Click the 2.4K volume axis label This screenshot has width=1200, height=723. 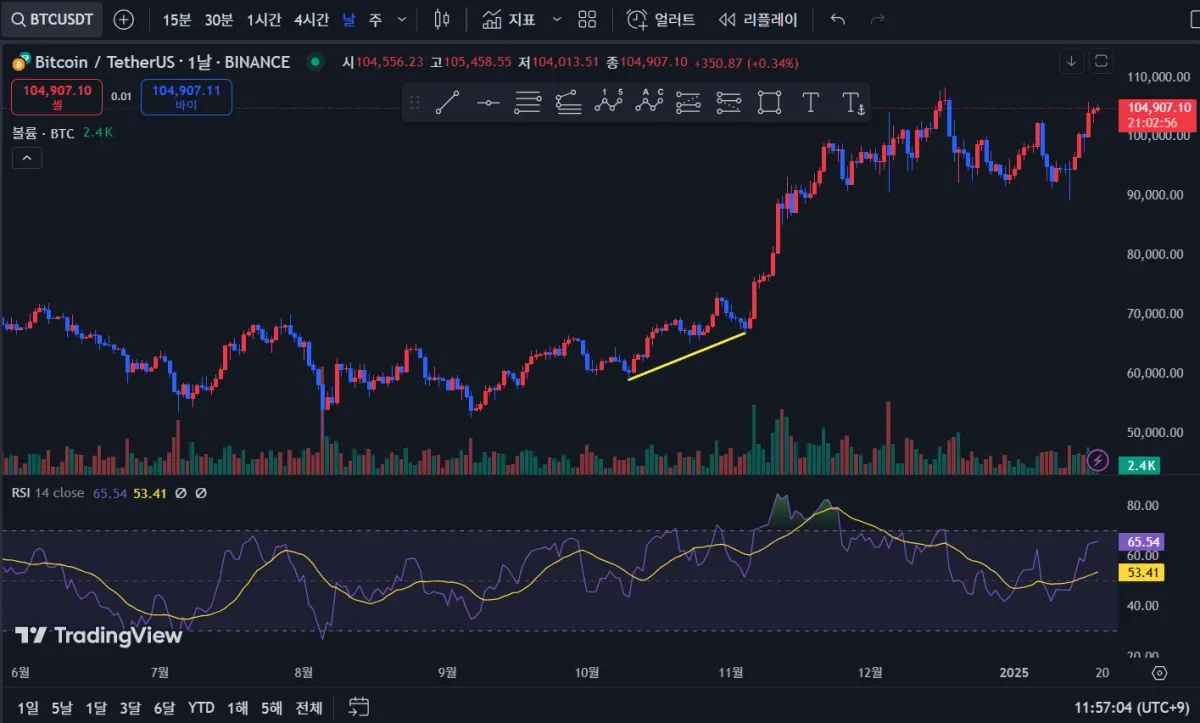click(x=1141, y=465)
